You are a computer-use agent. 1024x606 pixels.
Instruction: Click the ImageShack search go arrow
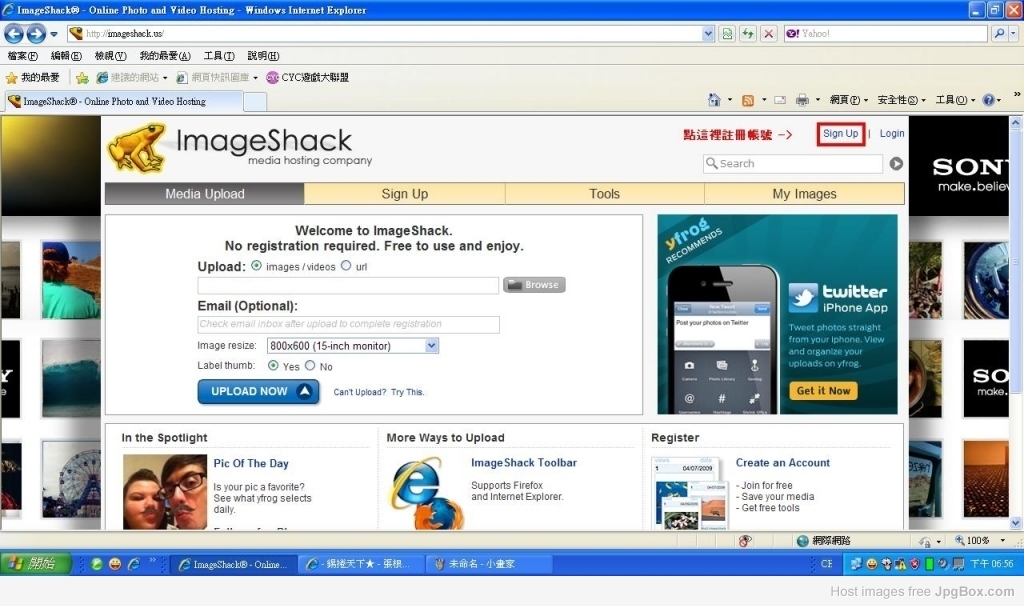(x=896, y=164)
